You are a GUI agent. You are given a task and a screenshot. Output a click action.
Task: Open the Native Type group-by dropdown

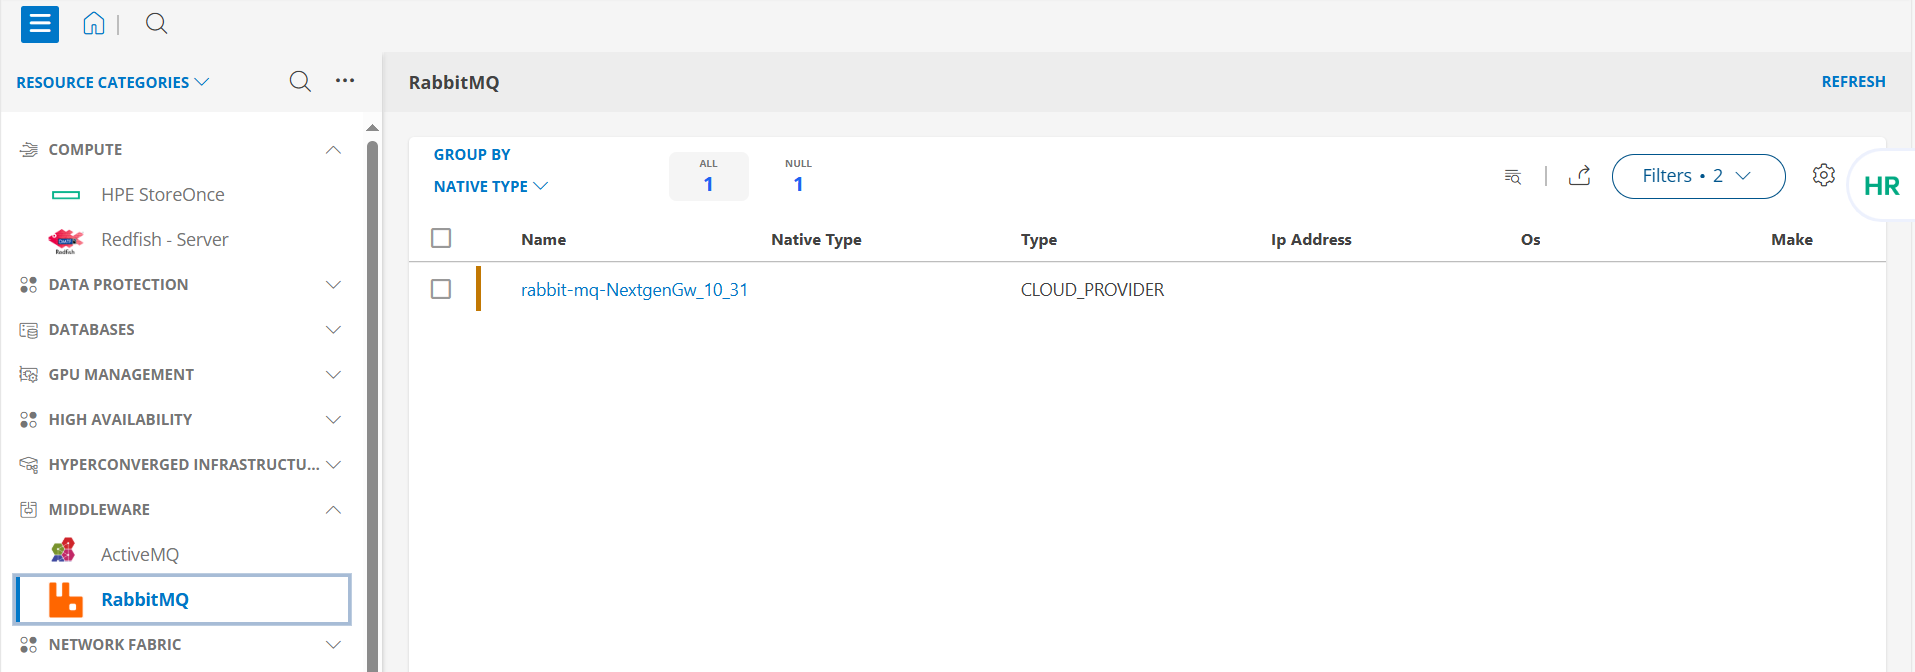click(x=491, y=186)
